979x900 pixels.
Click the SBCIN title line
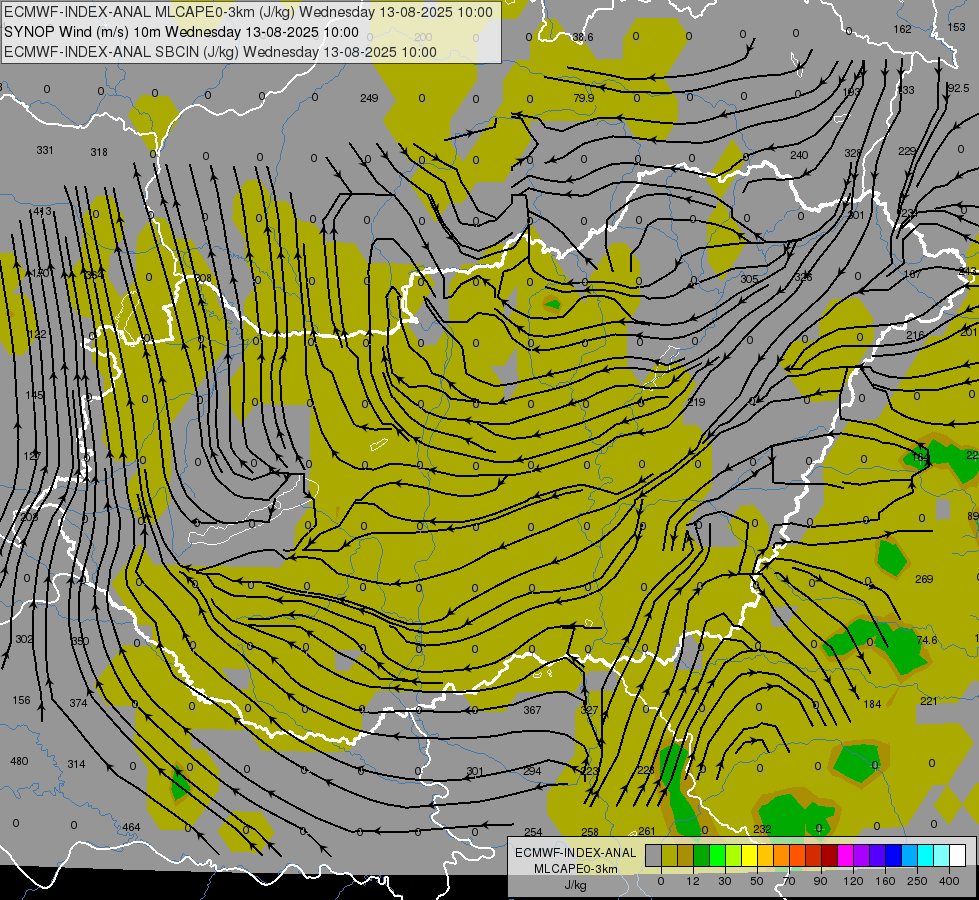(x=220, y=52)
